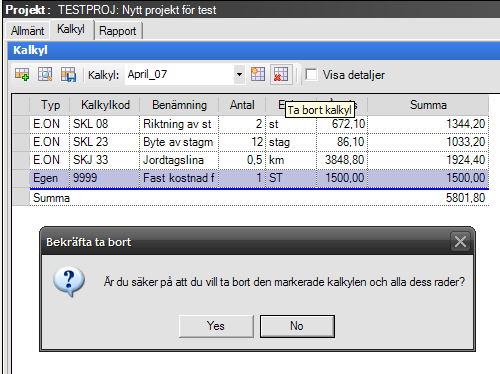Open the Rapport tab

[x=118, y=31]
